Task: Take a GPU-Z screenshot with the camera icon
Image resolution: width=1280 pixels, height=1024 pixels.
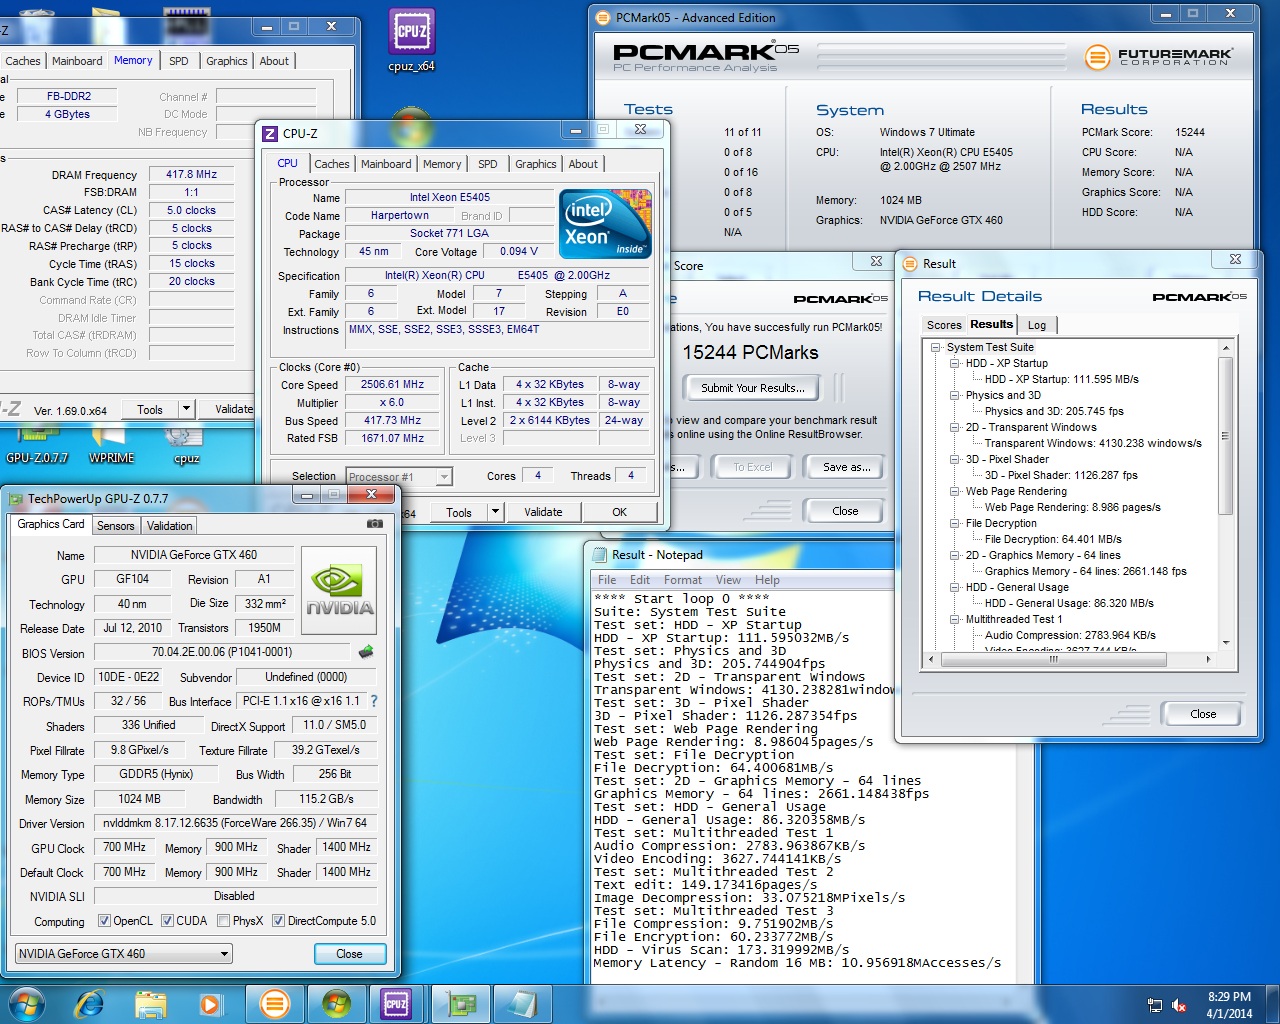Action: (x=375, y=523)
